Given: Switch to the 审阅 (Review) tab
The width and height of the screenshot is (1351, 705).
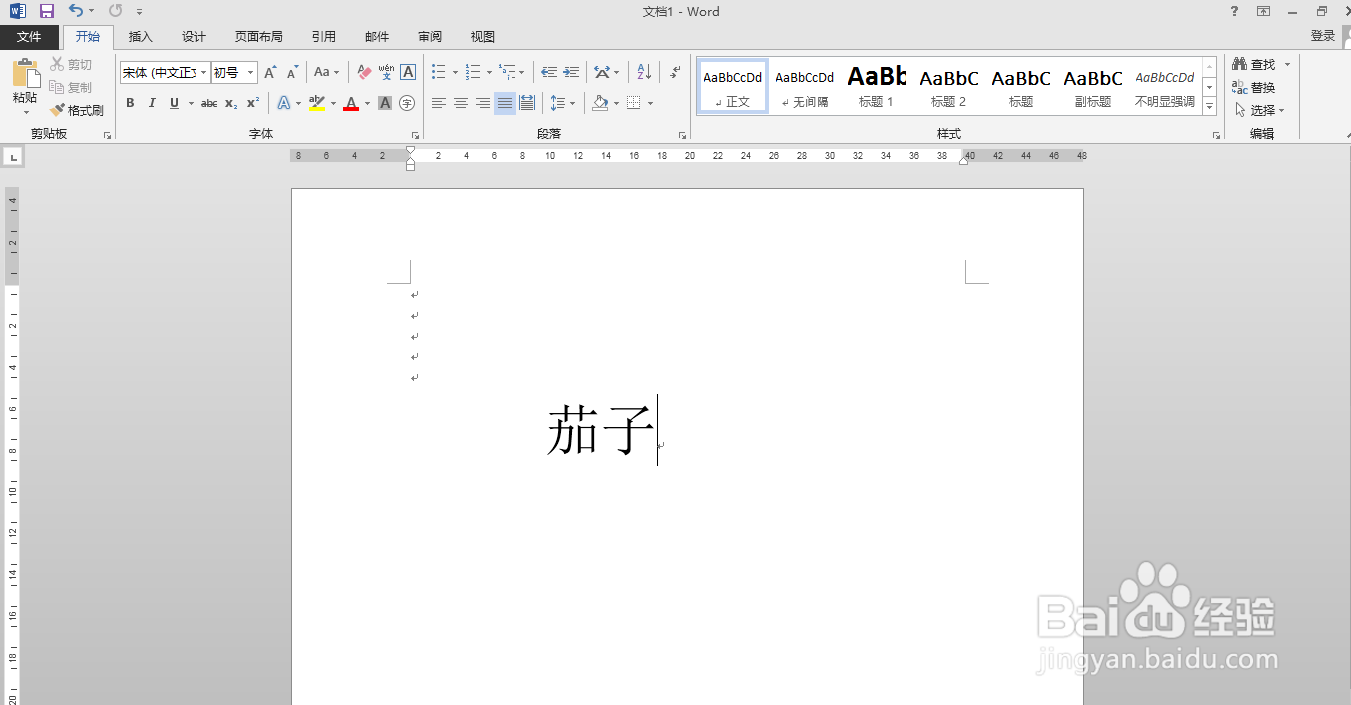Looking at the screenshot, I should tap(430, 37).
